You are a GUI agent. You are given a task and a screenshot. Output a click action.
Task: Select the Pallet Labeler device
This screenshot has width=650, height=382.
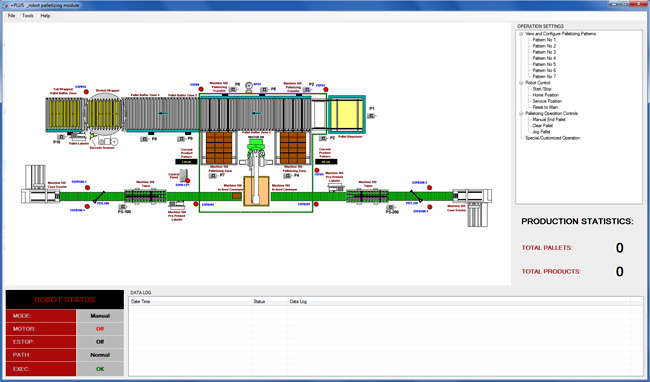tap(79, 137)
